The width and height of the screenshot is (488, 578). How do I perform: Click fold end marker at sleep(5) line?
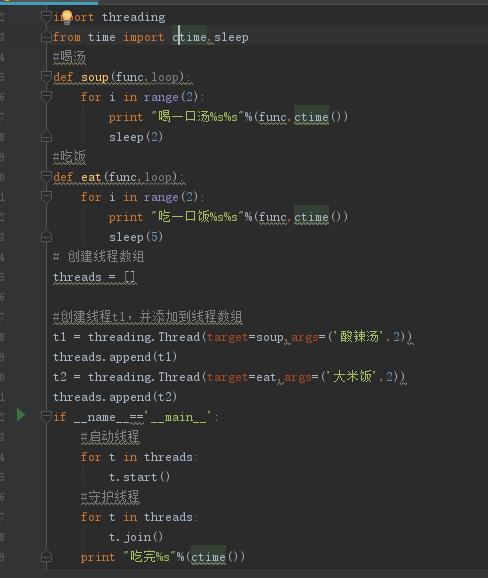(46, 236)
